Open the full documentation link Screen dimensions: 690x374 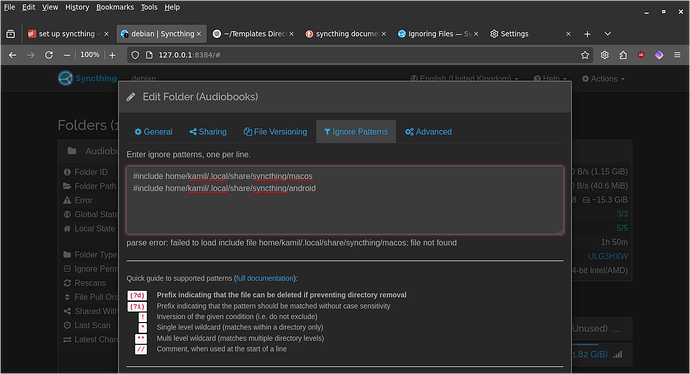pos(264,278)
